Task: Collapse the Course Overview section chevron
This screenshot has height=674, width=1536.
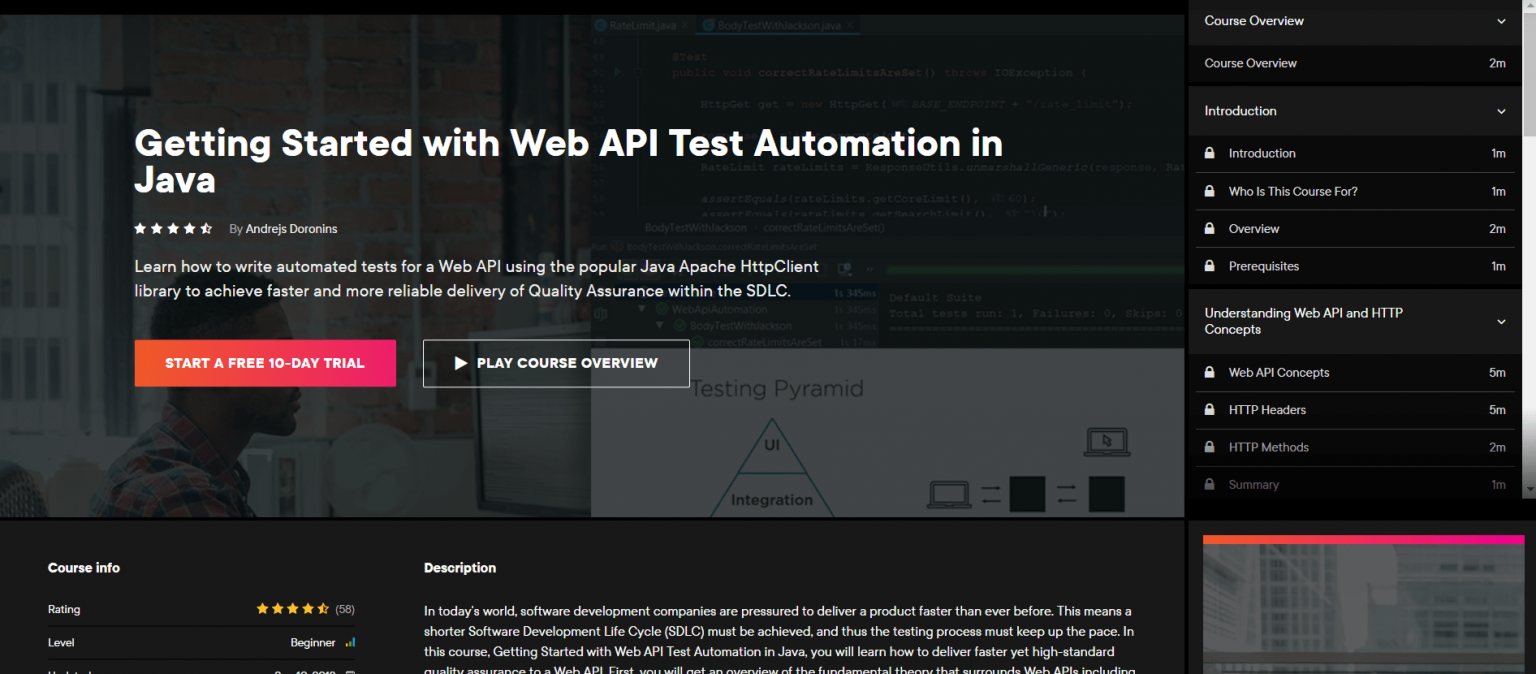Action: (1501, 21)
